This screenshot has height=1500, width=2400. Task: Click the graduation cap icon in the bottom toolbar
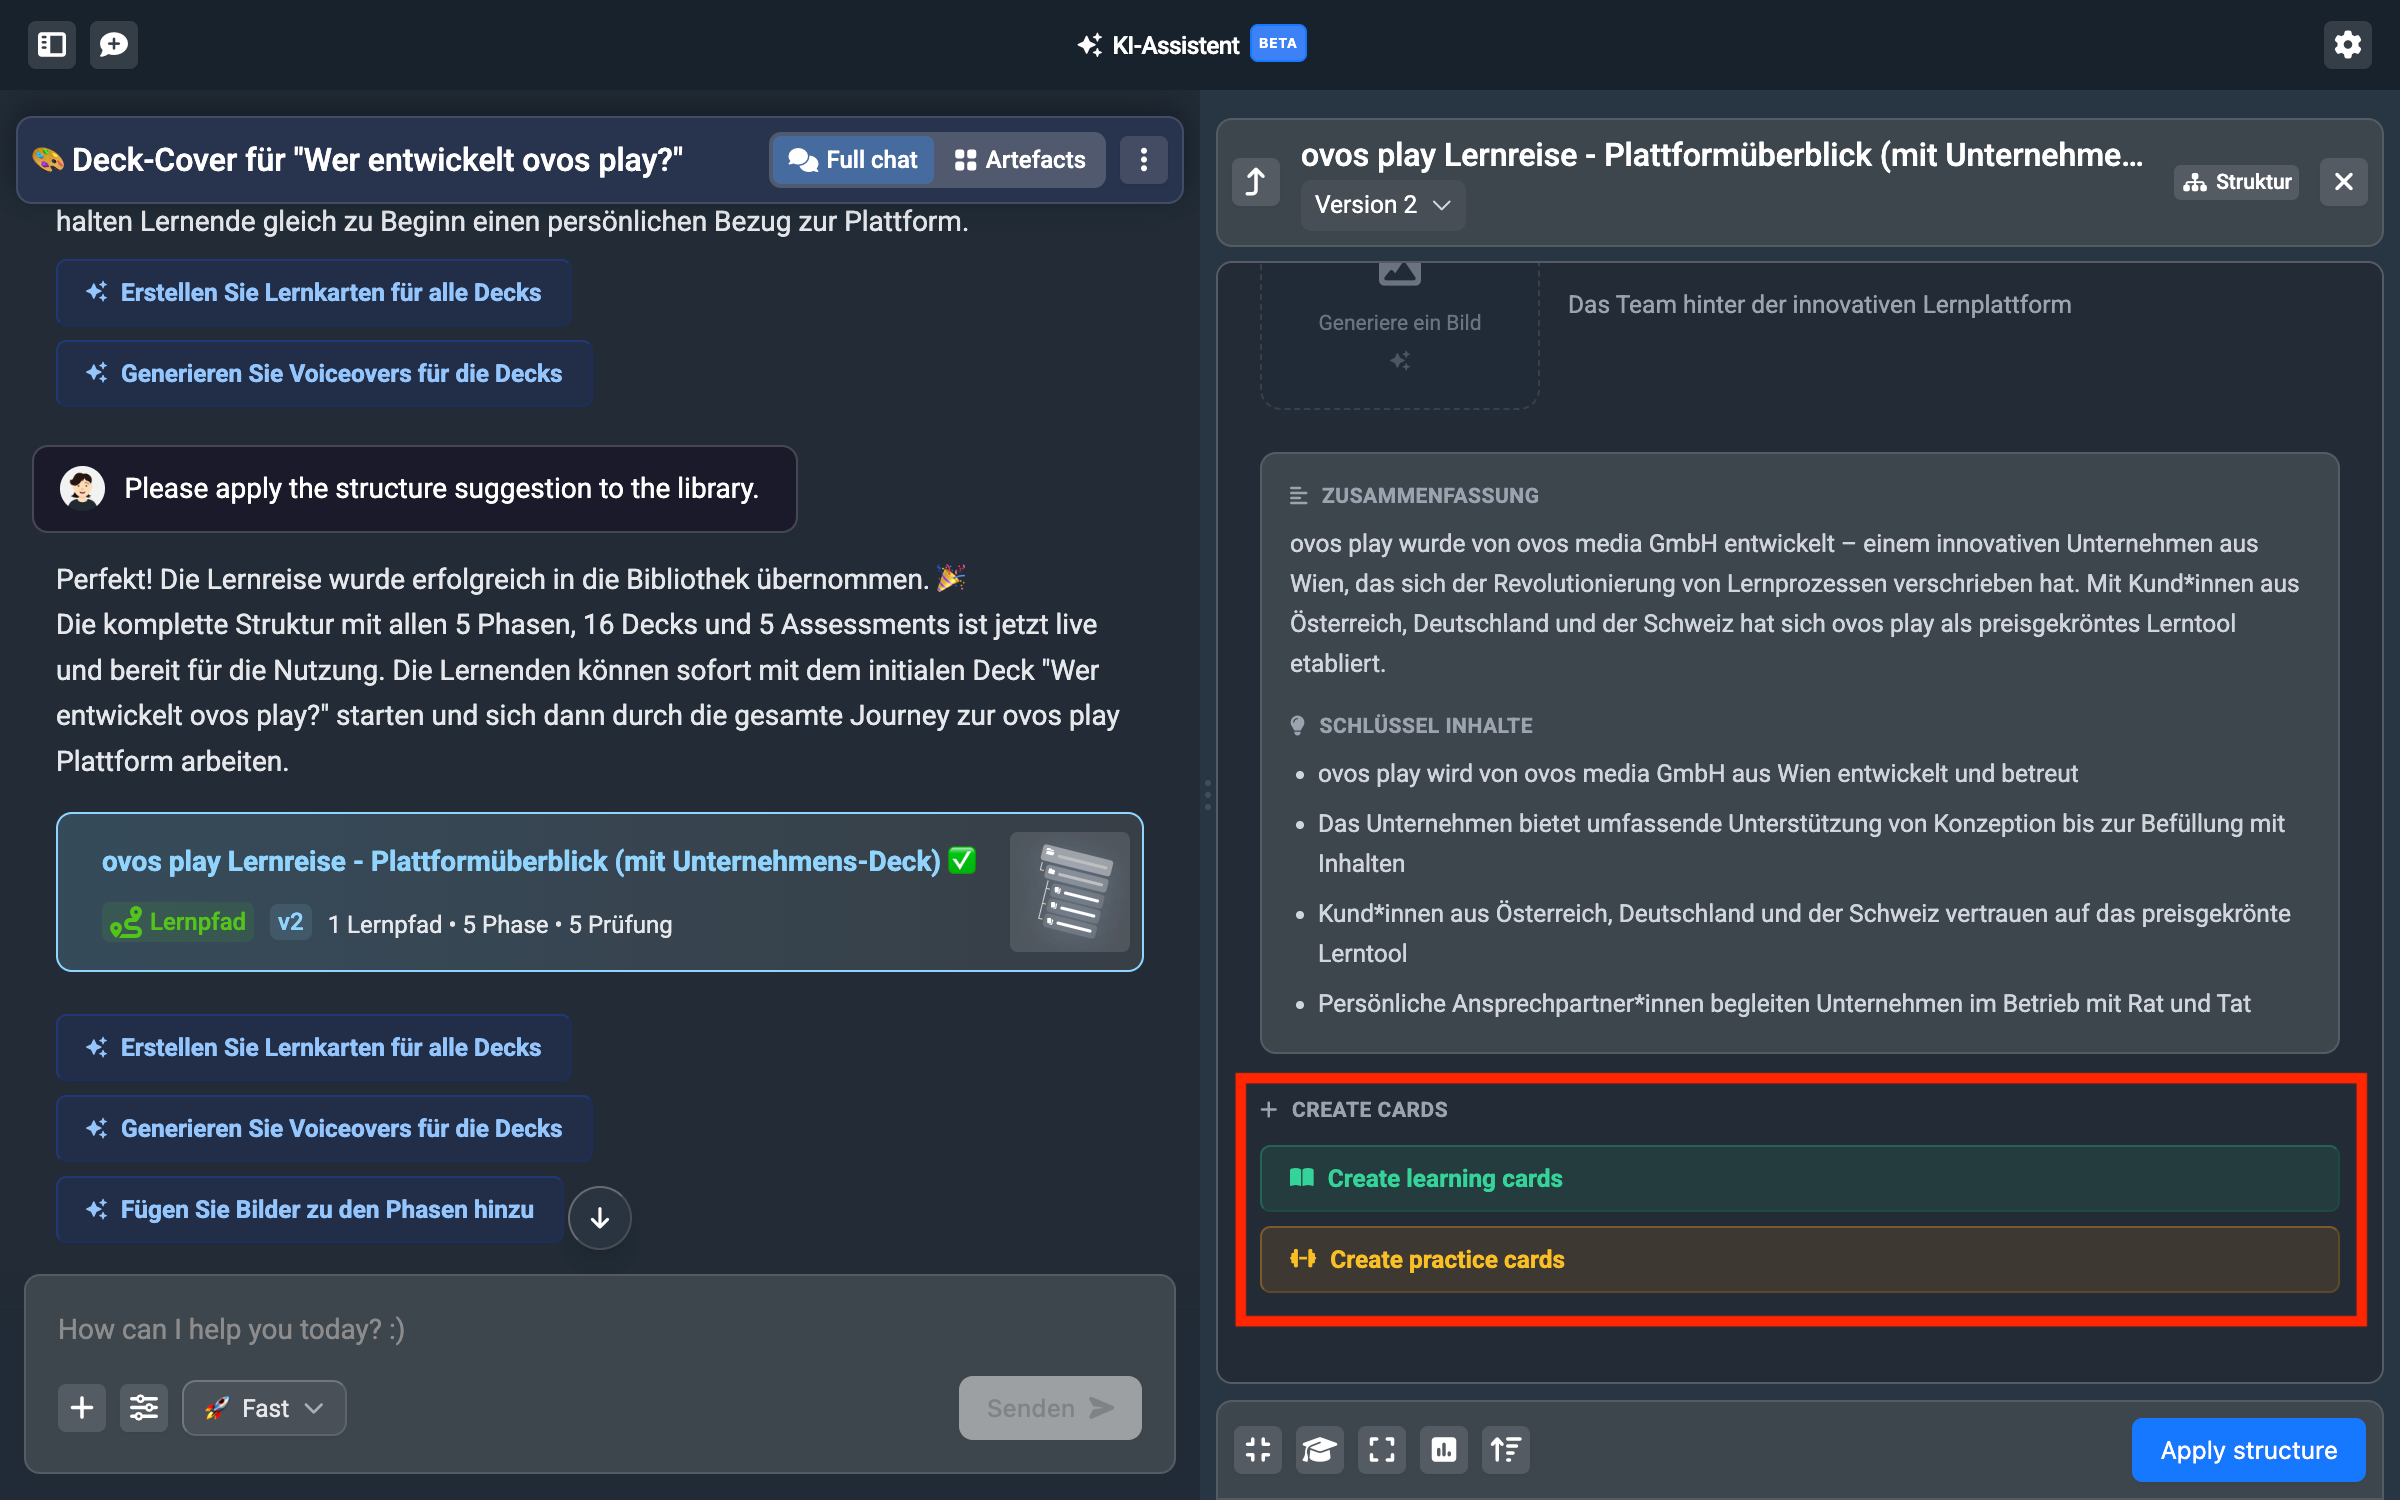point(1319,1449)
